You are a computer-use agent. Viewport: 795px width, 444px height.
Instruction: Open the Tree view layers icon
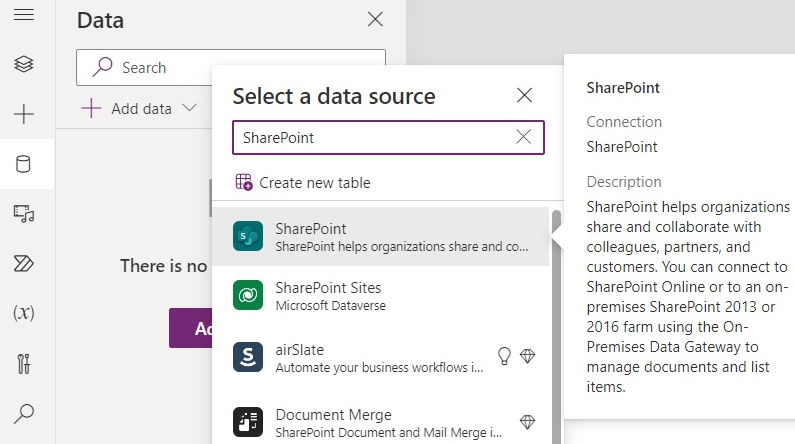24,64
